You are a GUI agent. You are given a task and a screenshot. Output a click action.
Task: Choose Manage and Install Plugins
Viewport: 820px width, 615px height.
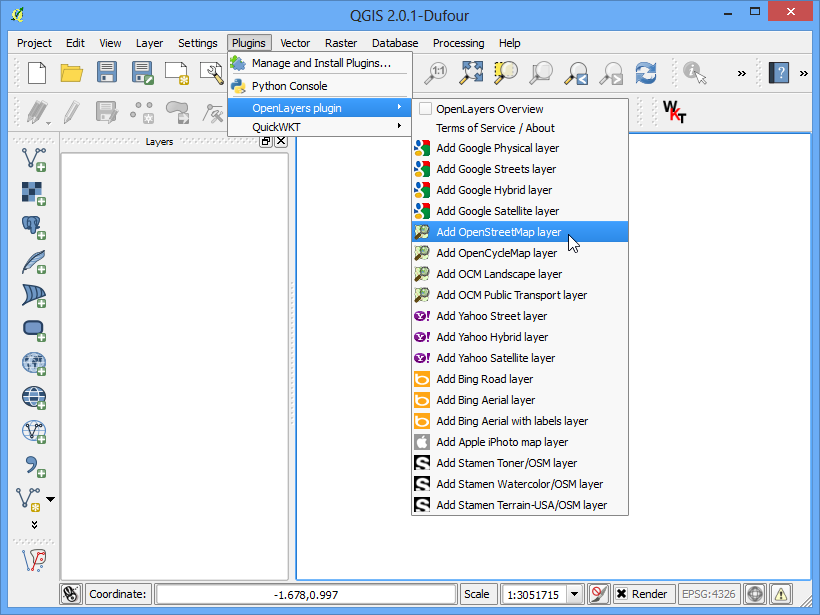coord(320,63)
